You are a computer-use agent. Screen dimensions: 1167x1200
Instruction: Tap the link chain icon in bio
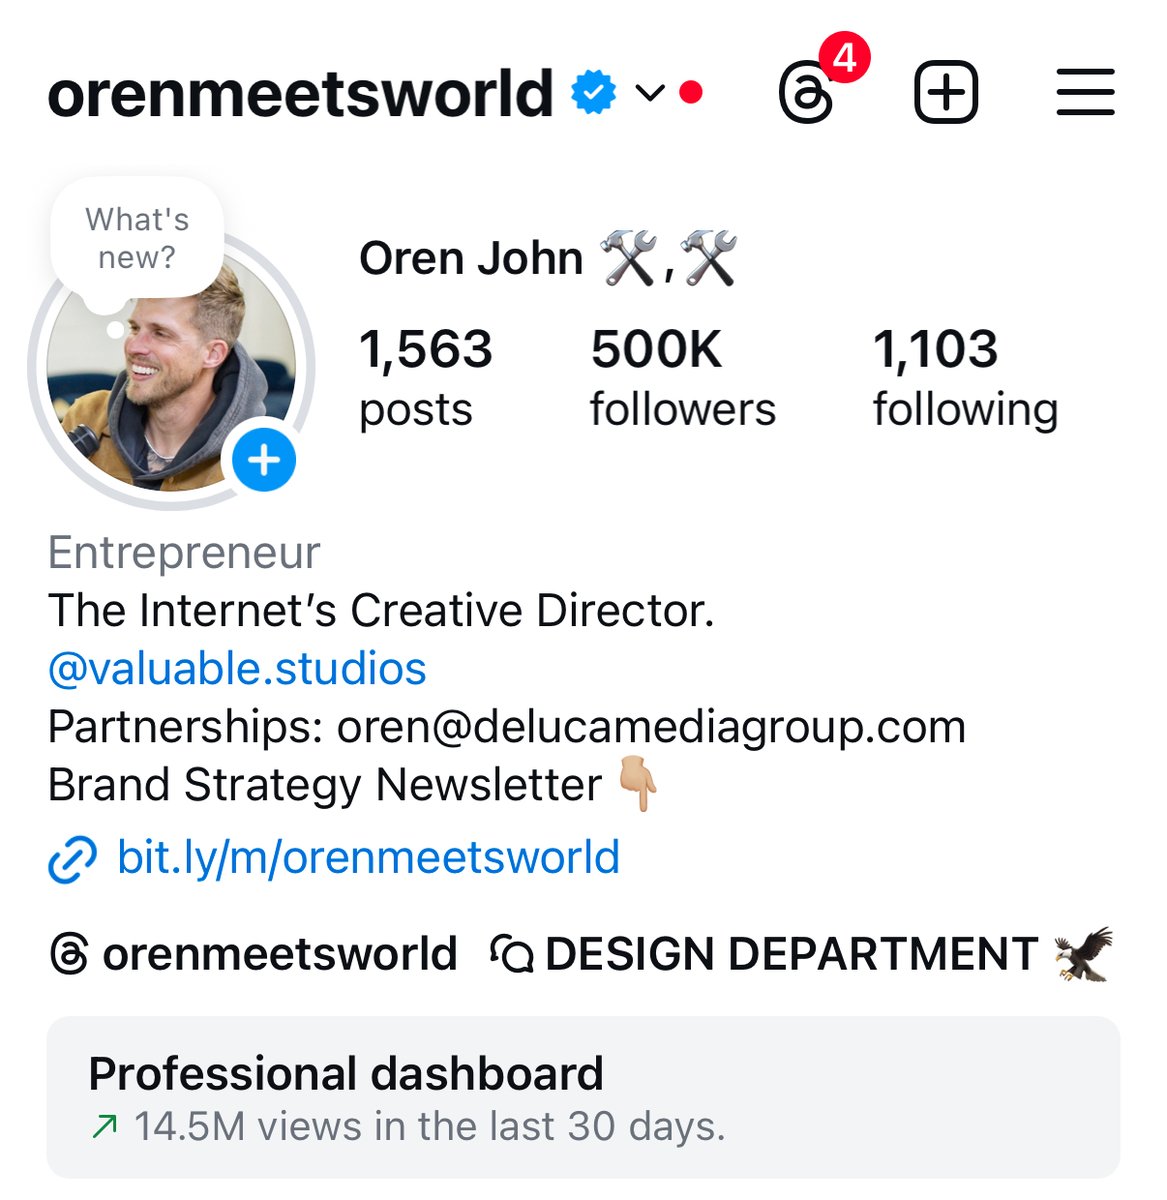[72, 859]
